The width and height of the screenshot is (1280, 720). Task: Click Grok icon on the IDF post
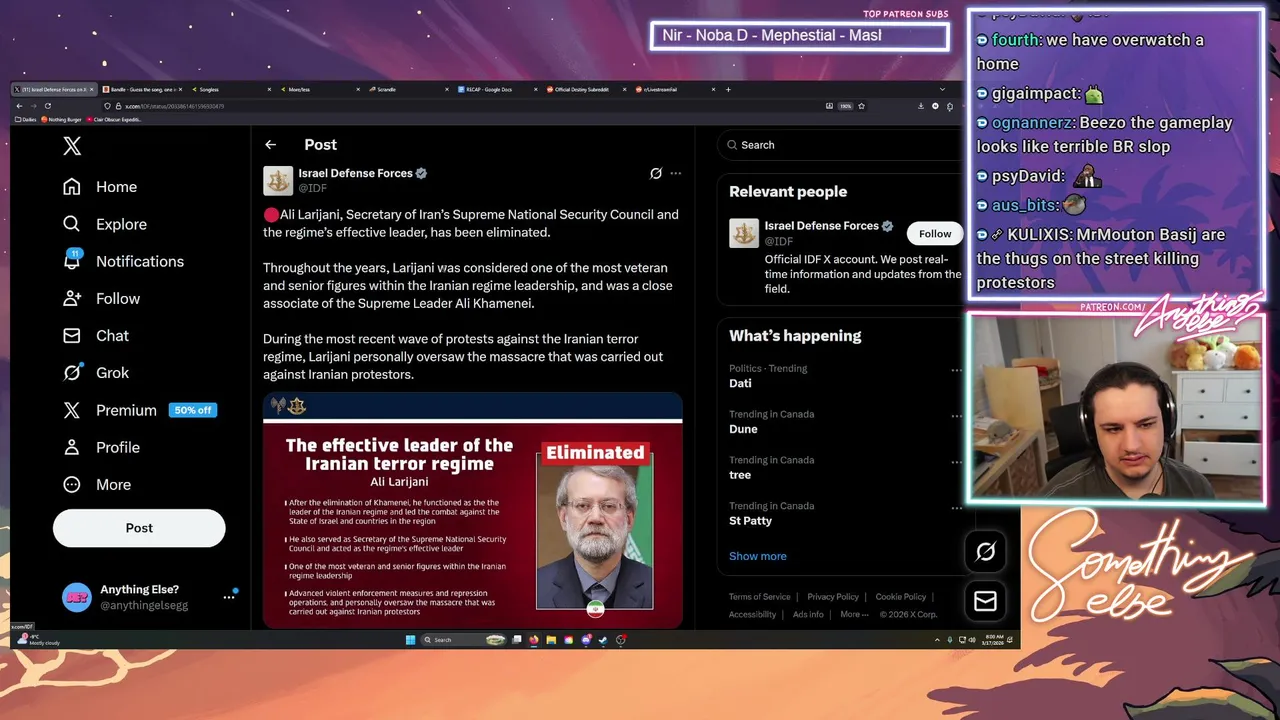pyautogui.click(x=656, y=173)
